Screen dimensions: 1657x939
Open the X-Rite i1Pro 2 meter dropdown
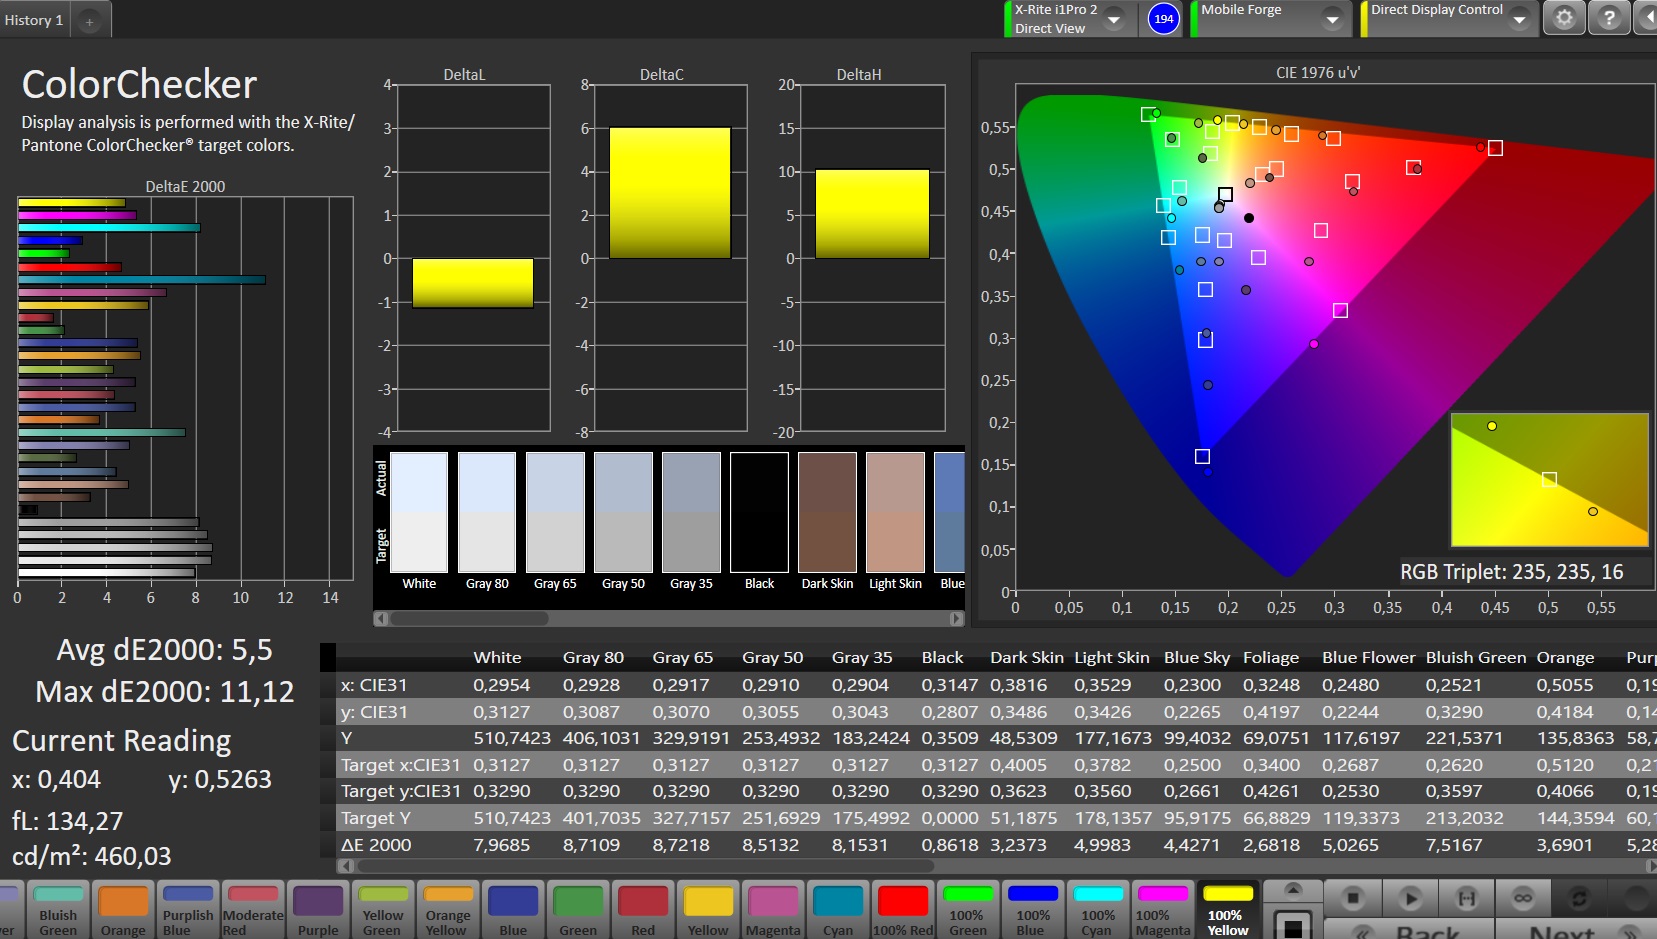[x=1112, y=19]
